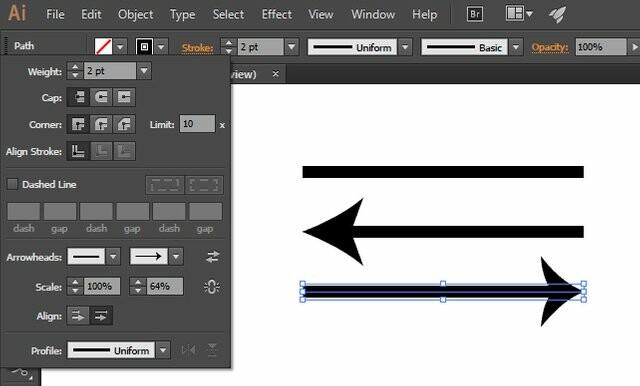Viewport: 640px width, 386px height.
Task: Align stroke to inside
Action: pos(101,151)
